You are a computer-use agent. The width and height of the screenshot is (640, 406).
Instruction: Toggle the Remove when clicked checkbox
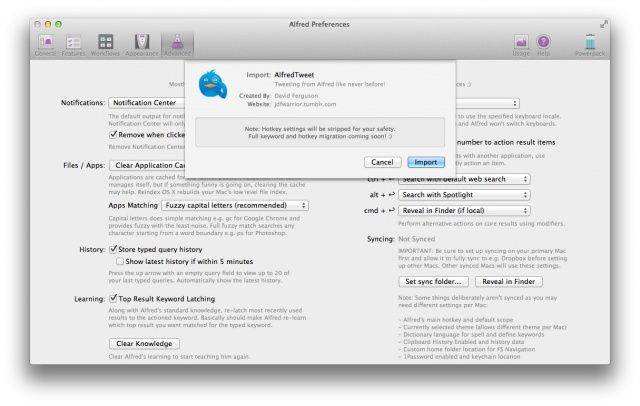click(x=113, y=134)
